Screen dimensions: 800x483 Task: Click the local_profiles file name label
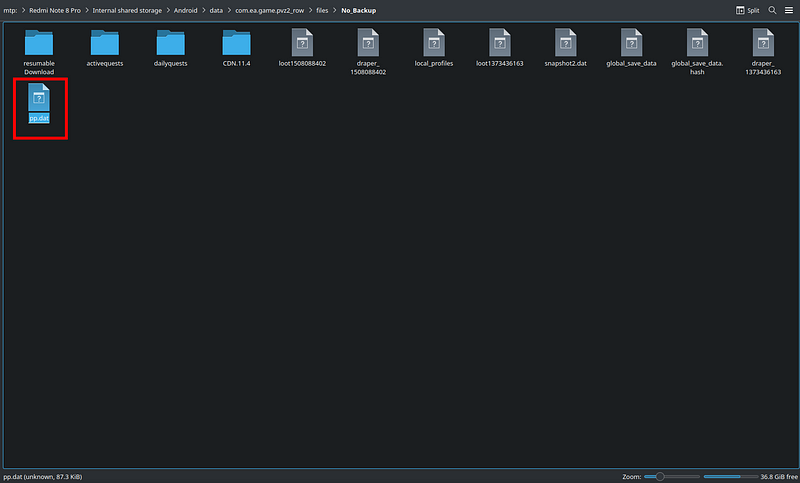(x=434, y=63)
